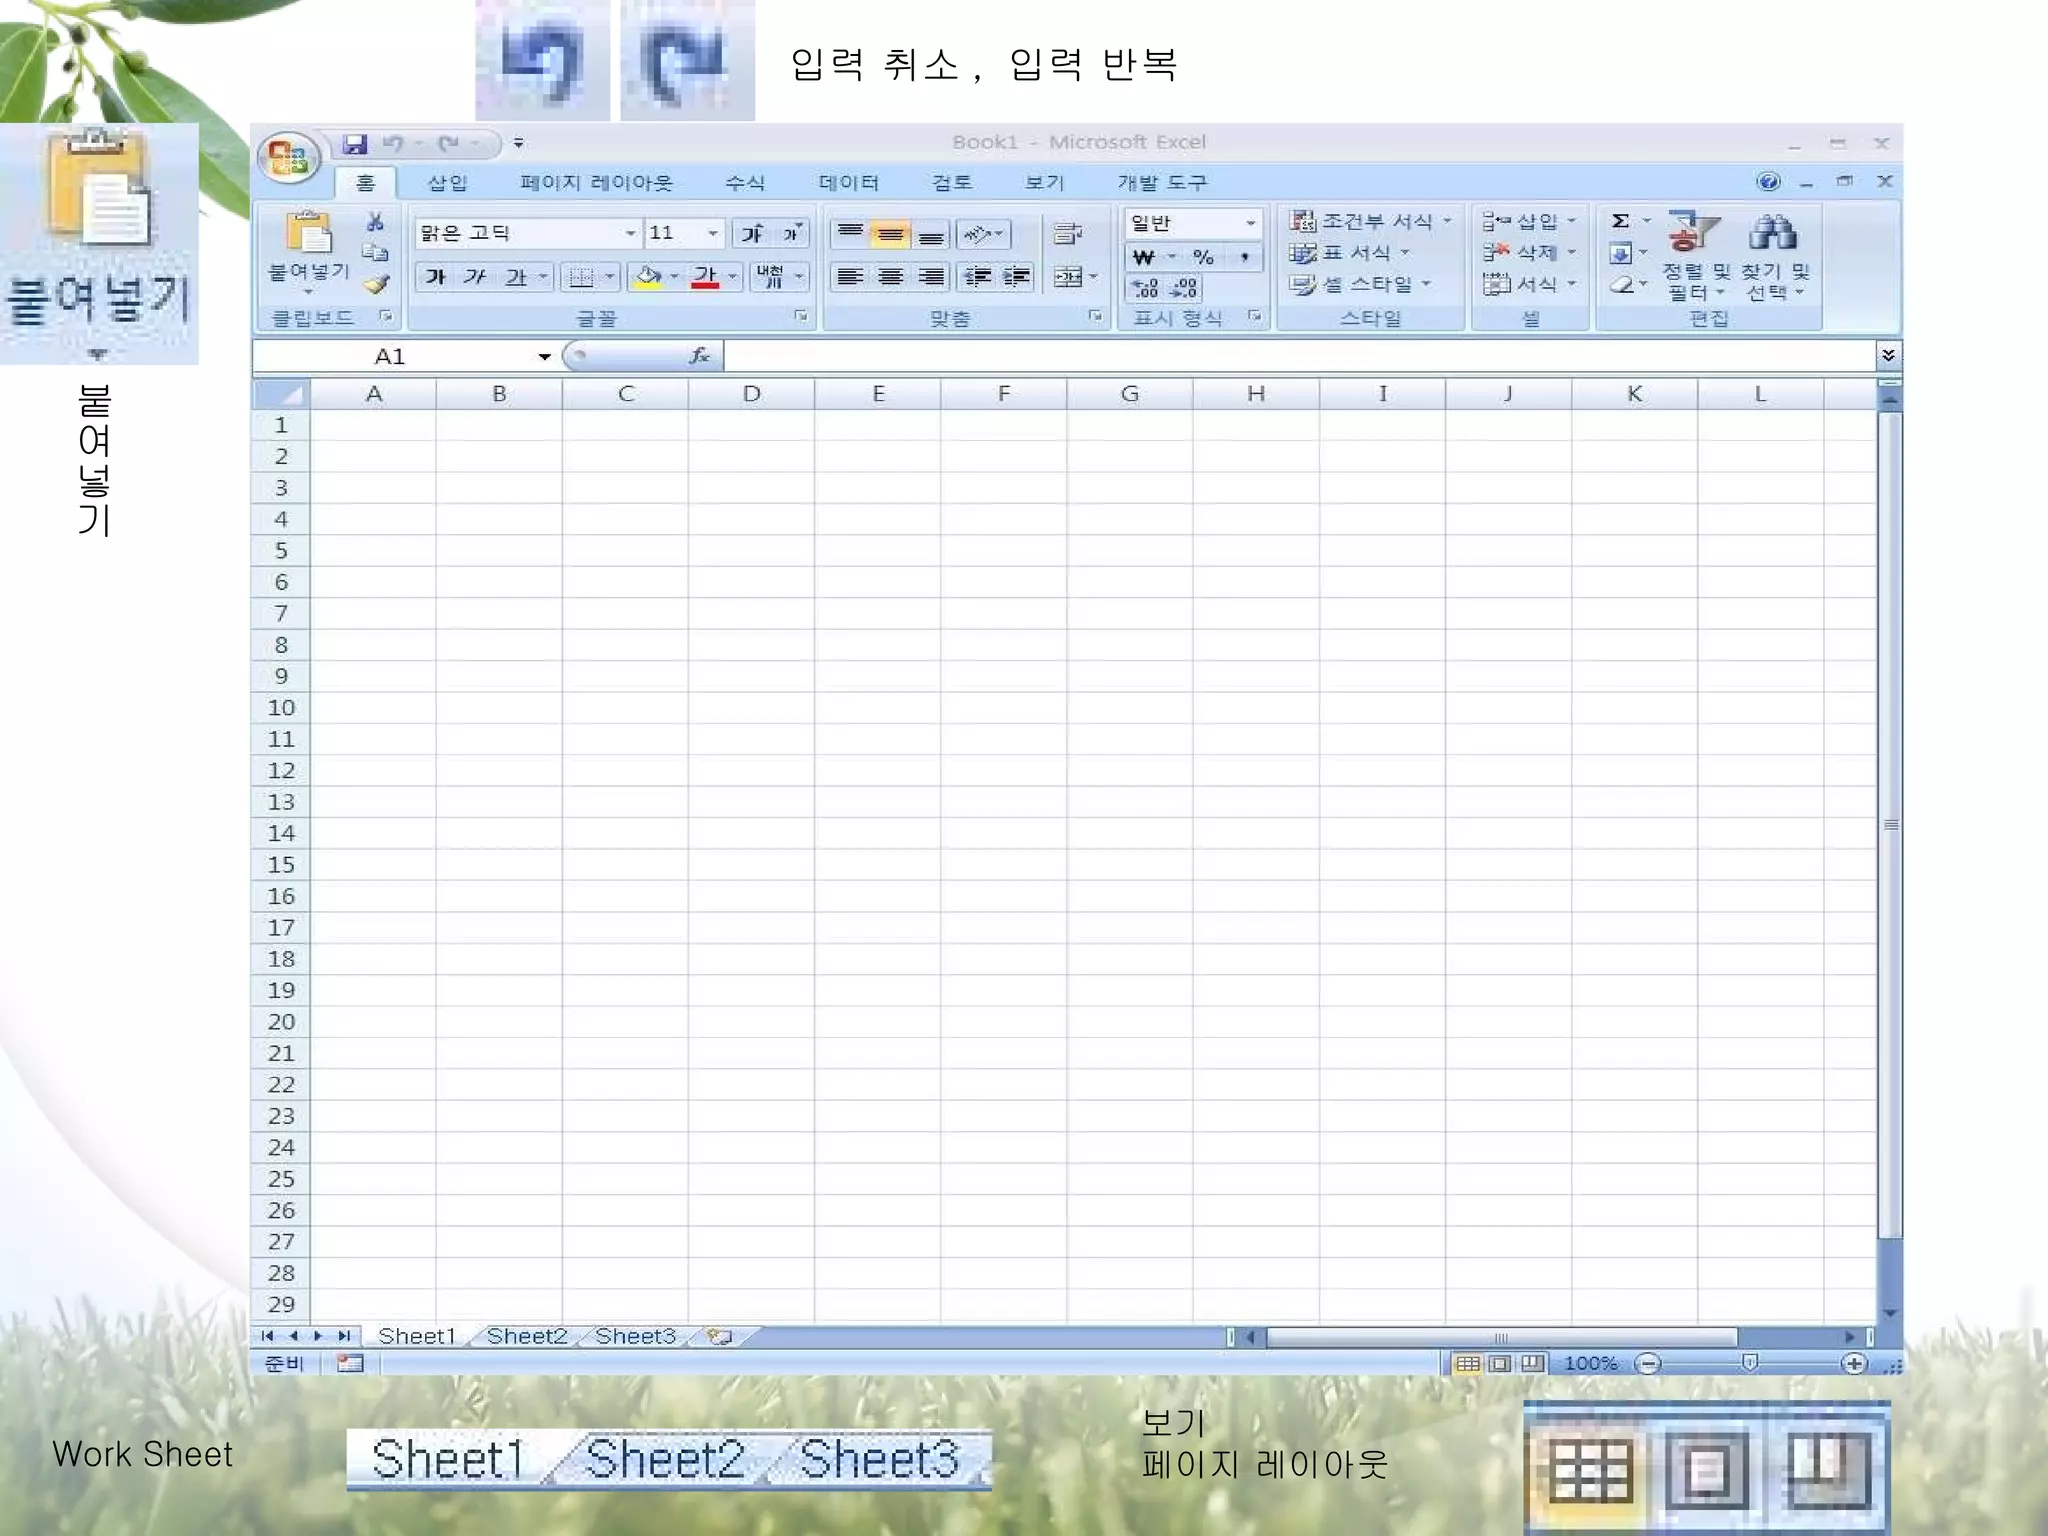The image size is (2048, 1536).
Task: Click the zoom slider handle
Action: [x=1749, y=1363]
